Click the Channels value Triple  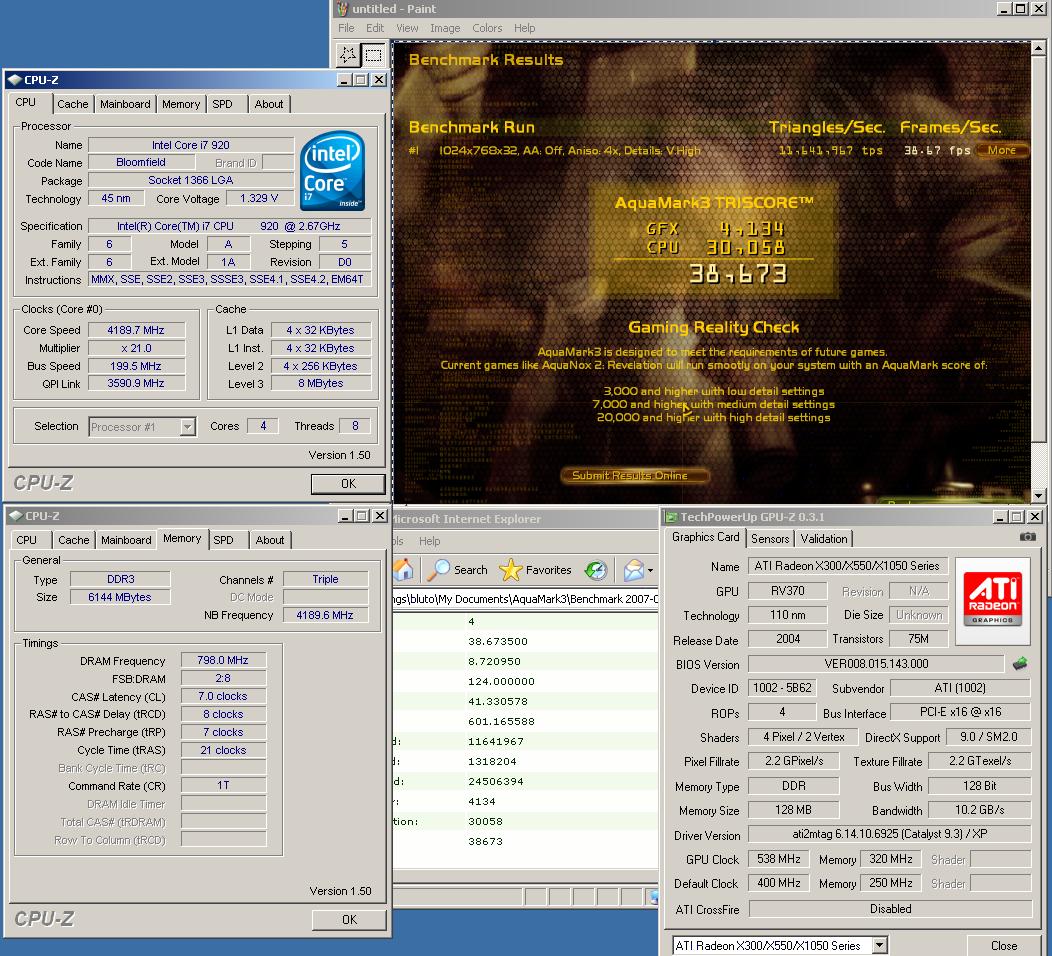(x=325, y=579)
